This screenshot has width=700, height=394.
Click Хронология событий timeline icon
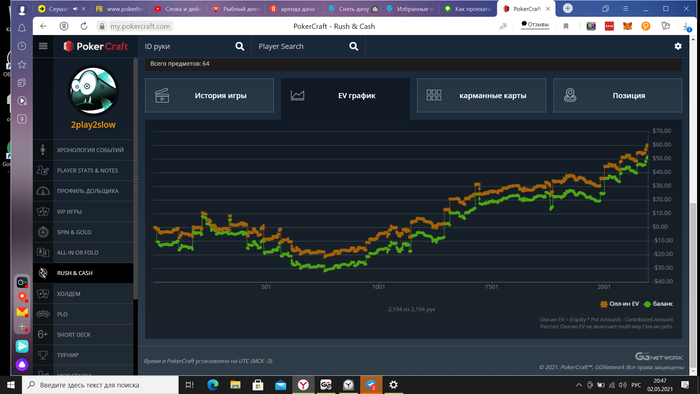pos(43,150)
